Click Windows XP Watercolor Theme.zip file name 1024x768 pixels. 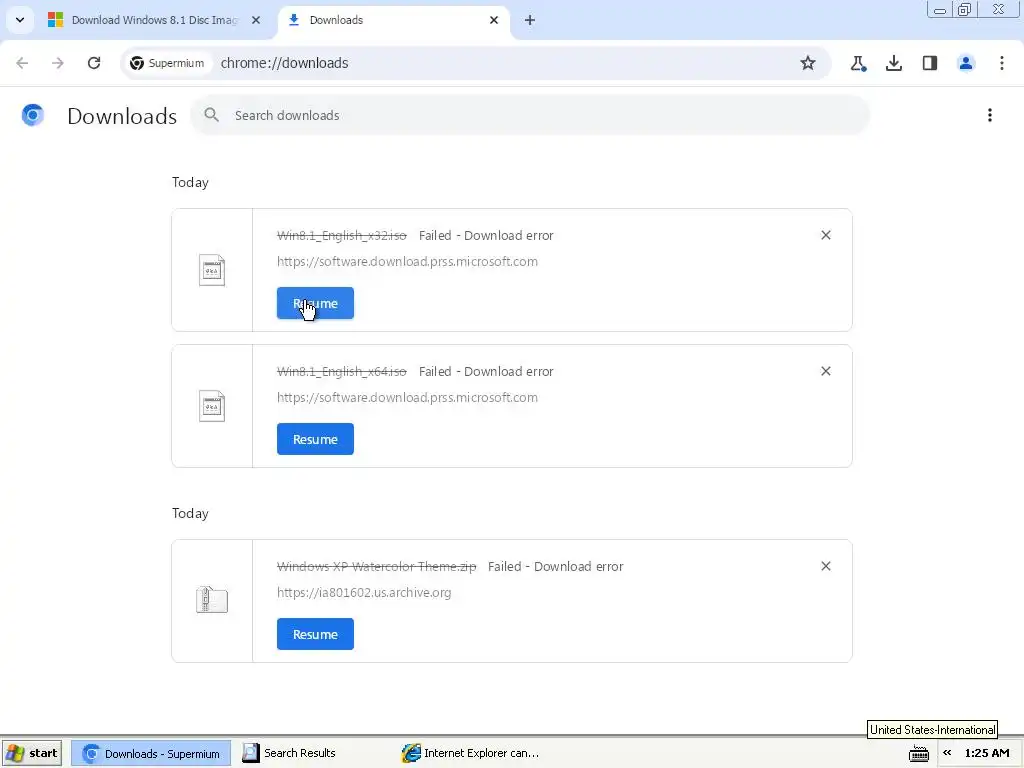[377, 566]
